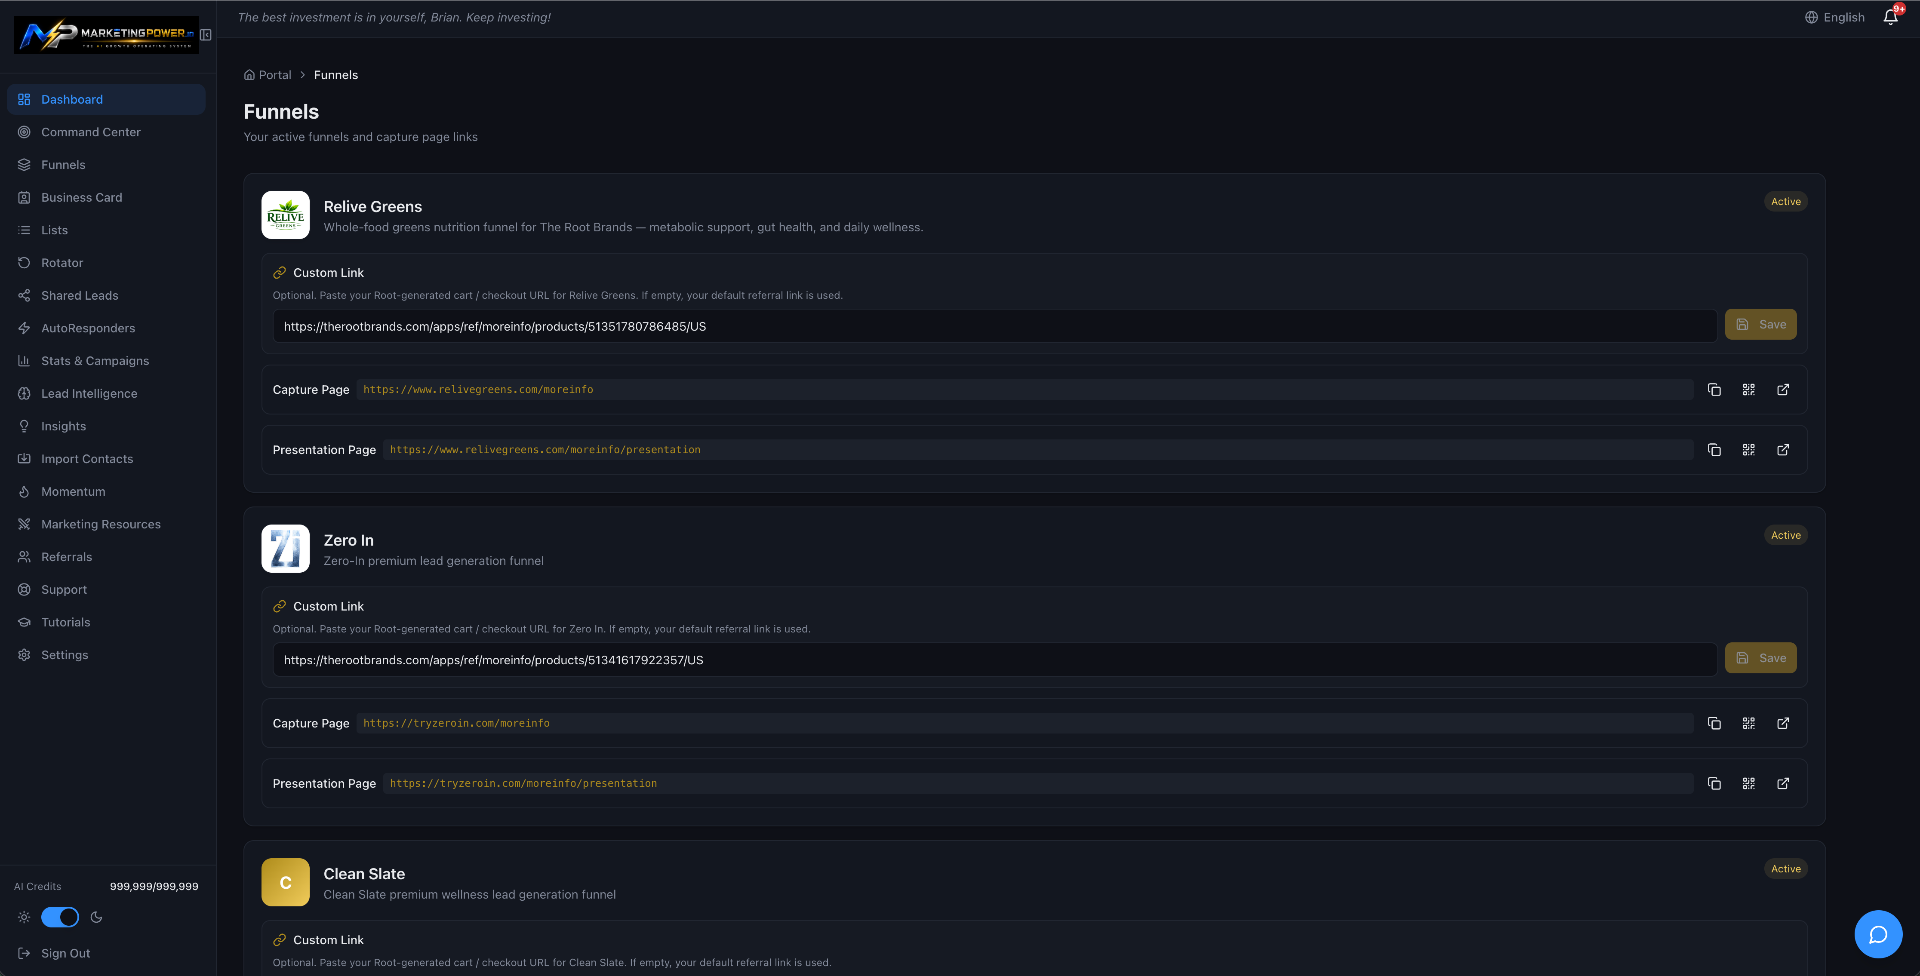Viewport: 1920px width, 976px height.
Task: Show QR code for Relive Greens presentation page
Action: click(1748, 450)
